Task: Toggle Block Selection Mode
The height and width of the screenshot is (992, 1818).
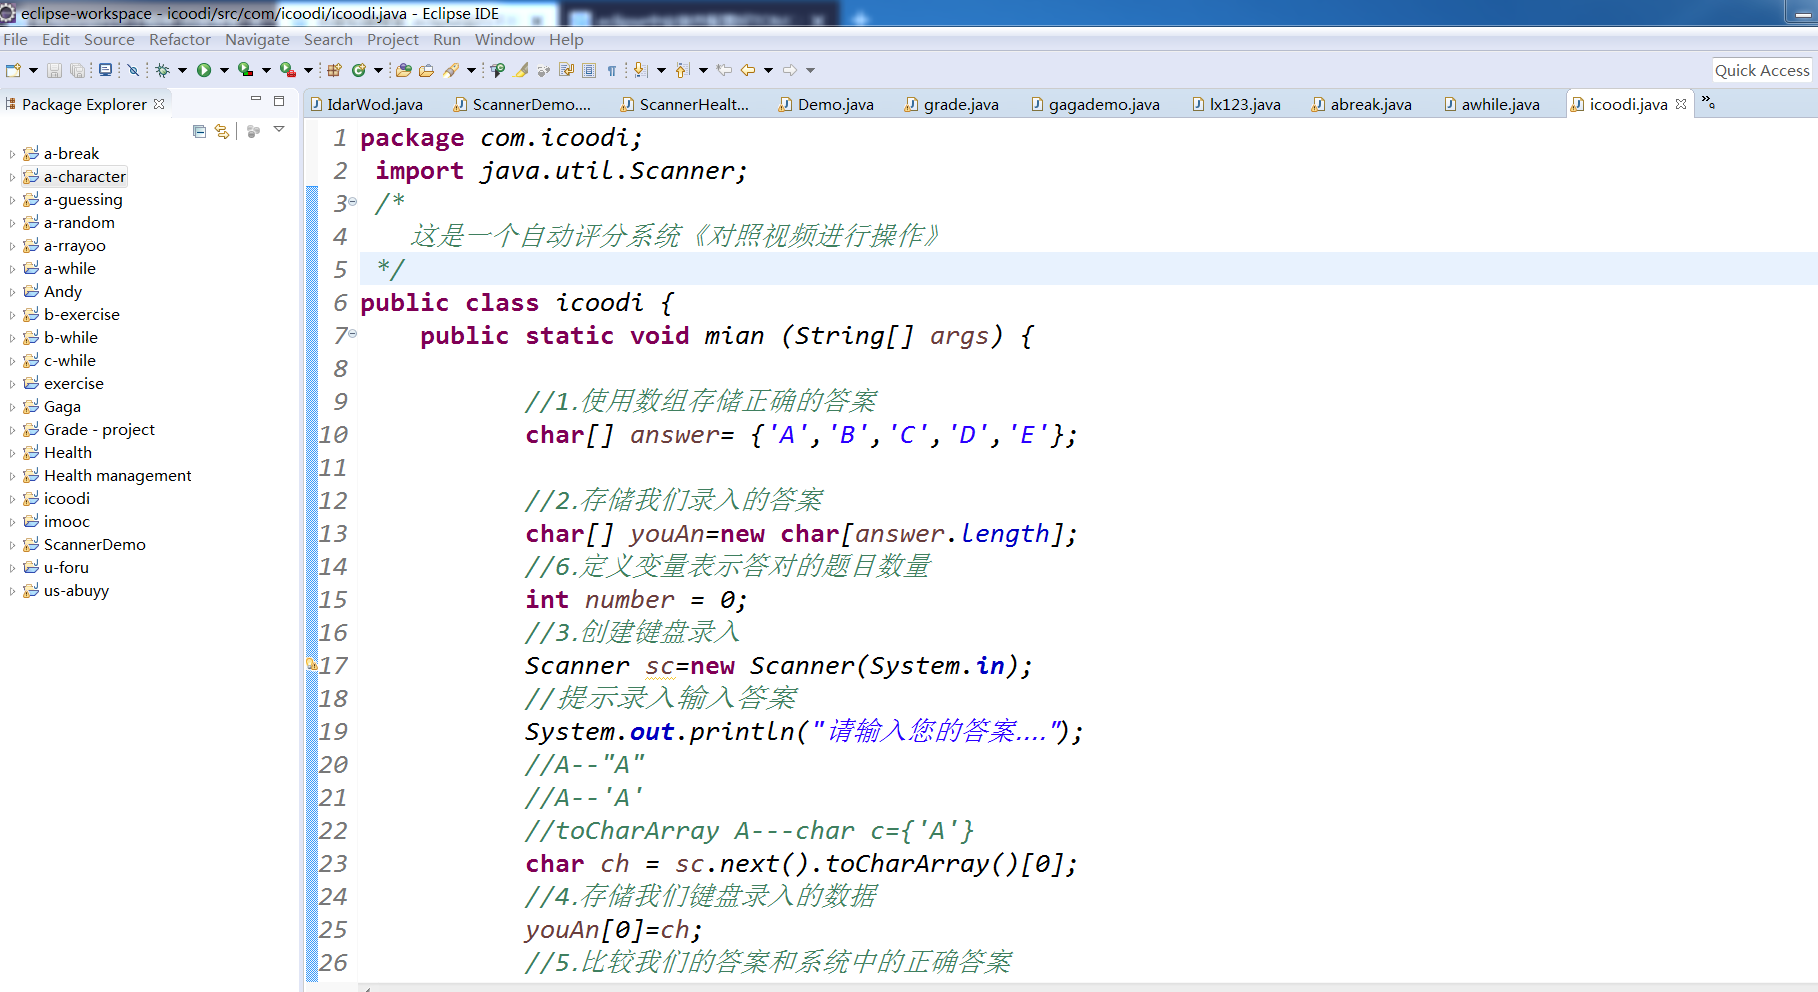Action: (x=589, y=70)
